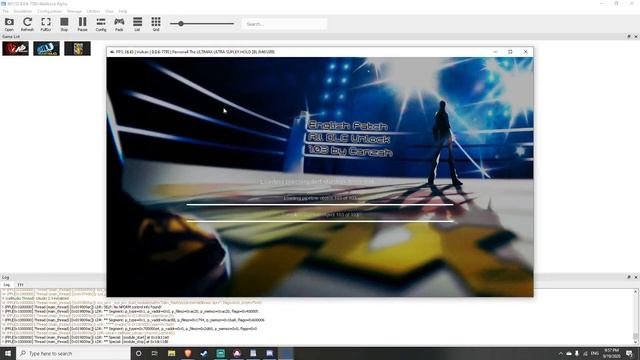Click the ENG language indicator
The image size is (640, 360).
point(595,353)
